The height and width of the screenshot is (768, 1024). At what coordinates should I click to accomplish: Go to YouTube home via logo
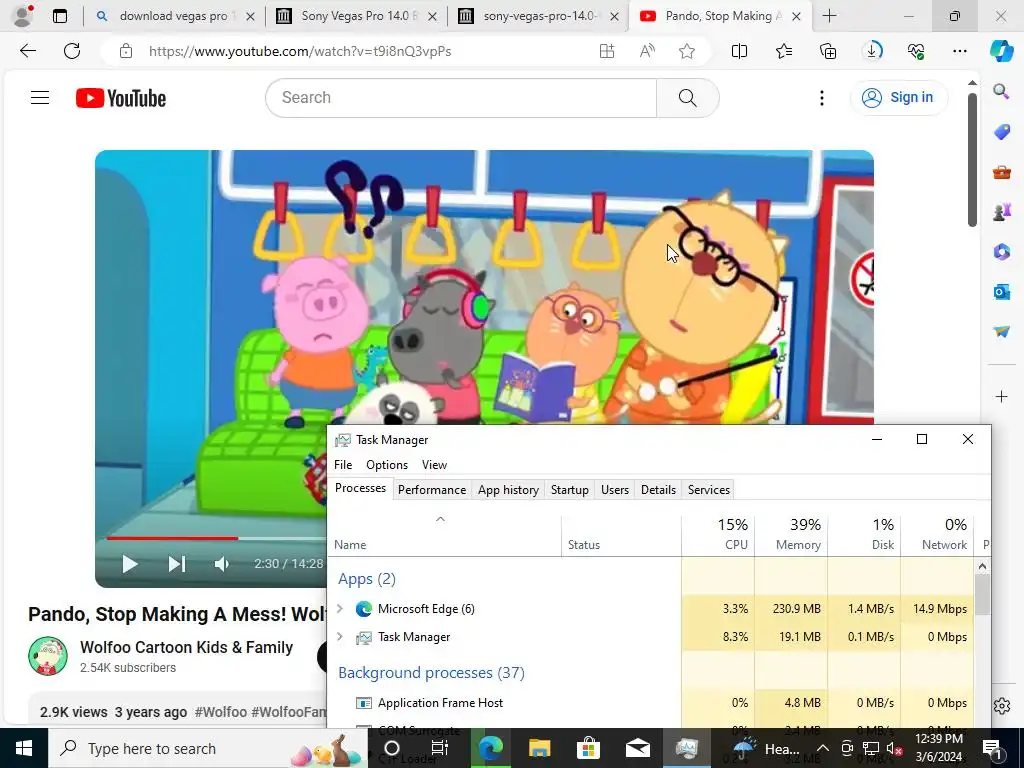coord(121,98)
